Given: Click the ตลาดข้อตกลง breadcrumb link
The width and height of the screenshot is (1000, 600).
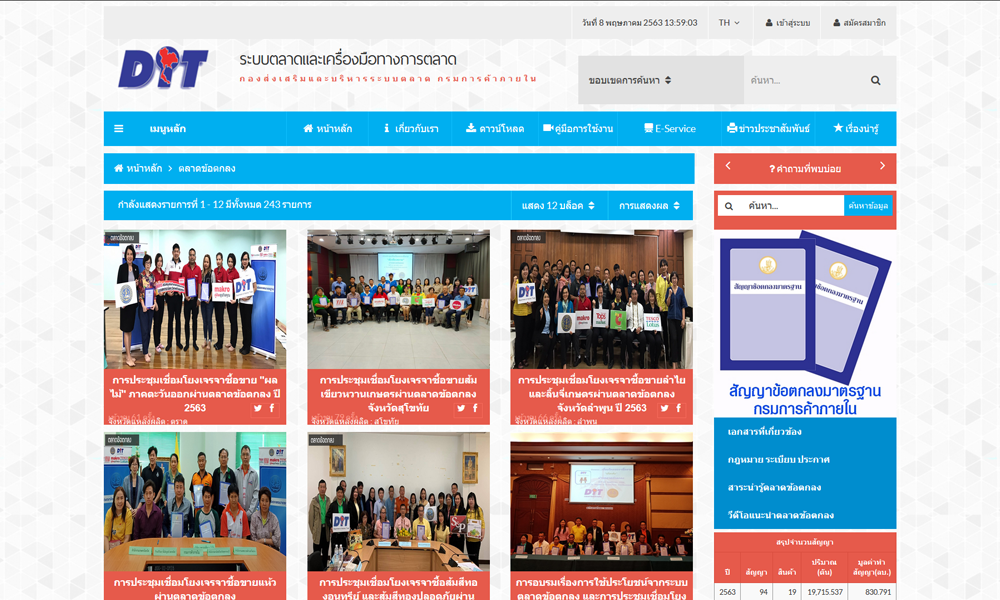Looking at the screenshot, I should [207, 168].
